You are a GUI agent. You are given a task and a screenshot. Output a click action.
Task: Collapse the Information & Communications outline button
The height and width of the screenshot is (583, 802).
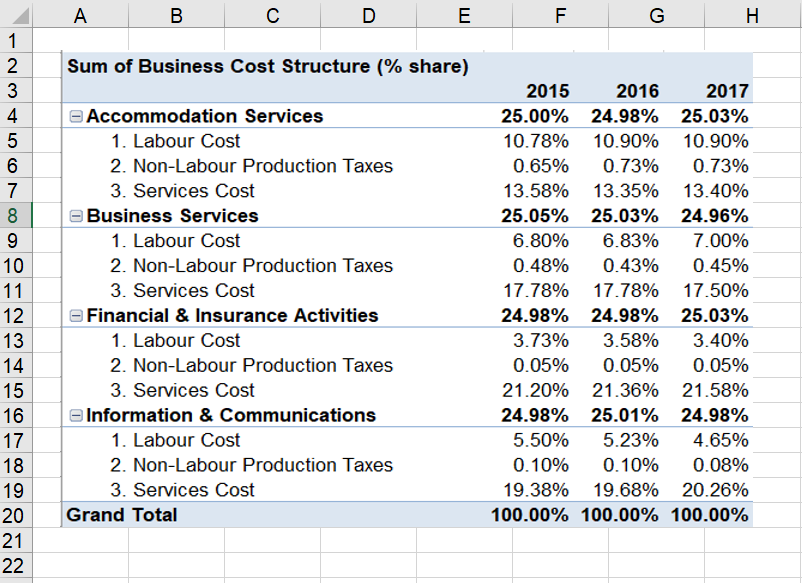pos(74,415)
